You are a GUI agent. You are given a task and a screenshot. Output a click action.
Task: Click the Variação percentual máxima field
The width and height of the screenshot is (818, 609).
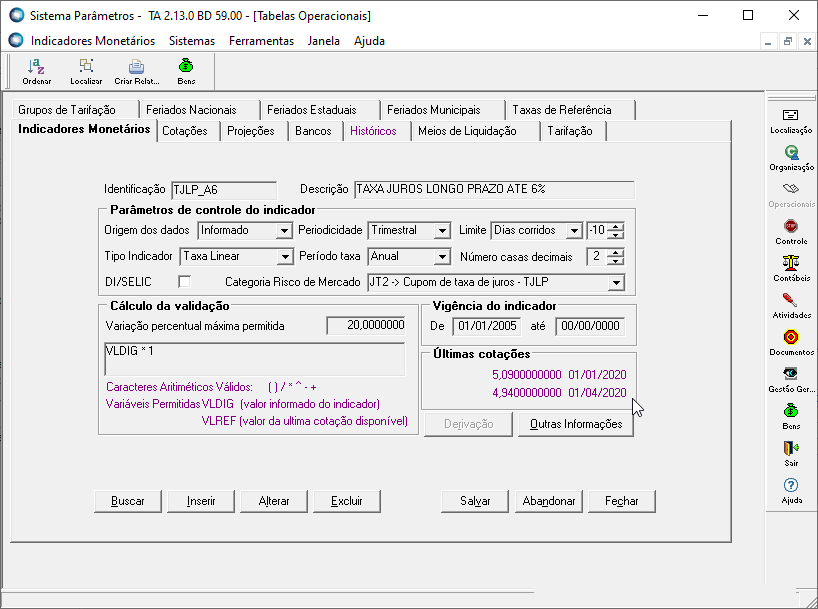[x=366, y=326]
